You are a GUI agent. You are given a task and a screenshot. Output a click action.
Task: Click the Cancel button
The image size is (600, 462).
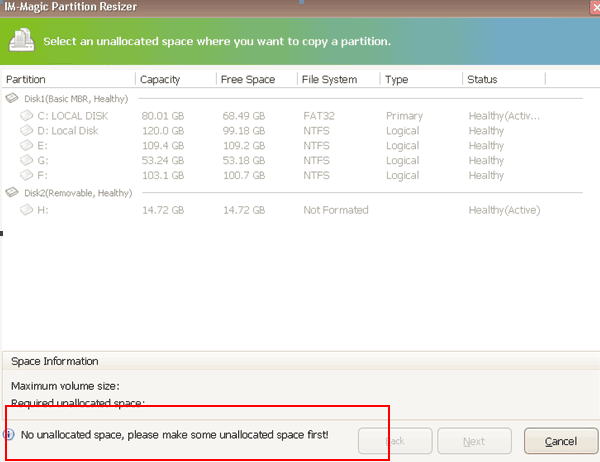[561, 441]
